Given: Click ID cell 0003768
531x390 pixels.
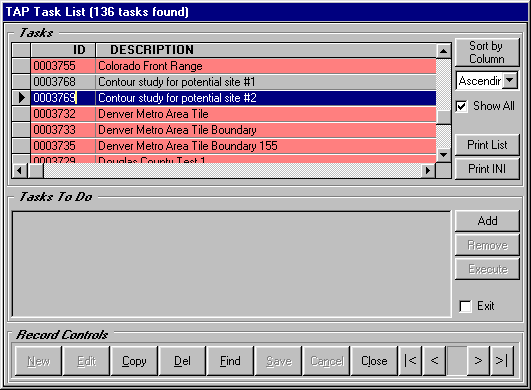Looking at the screenshot, I should [x=63, y=82].
